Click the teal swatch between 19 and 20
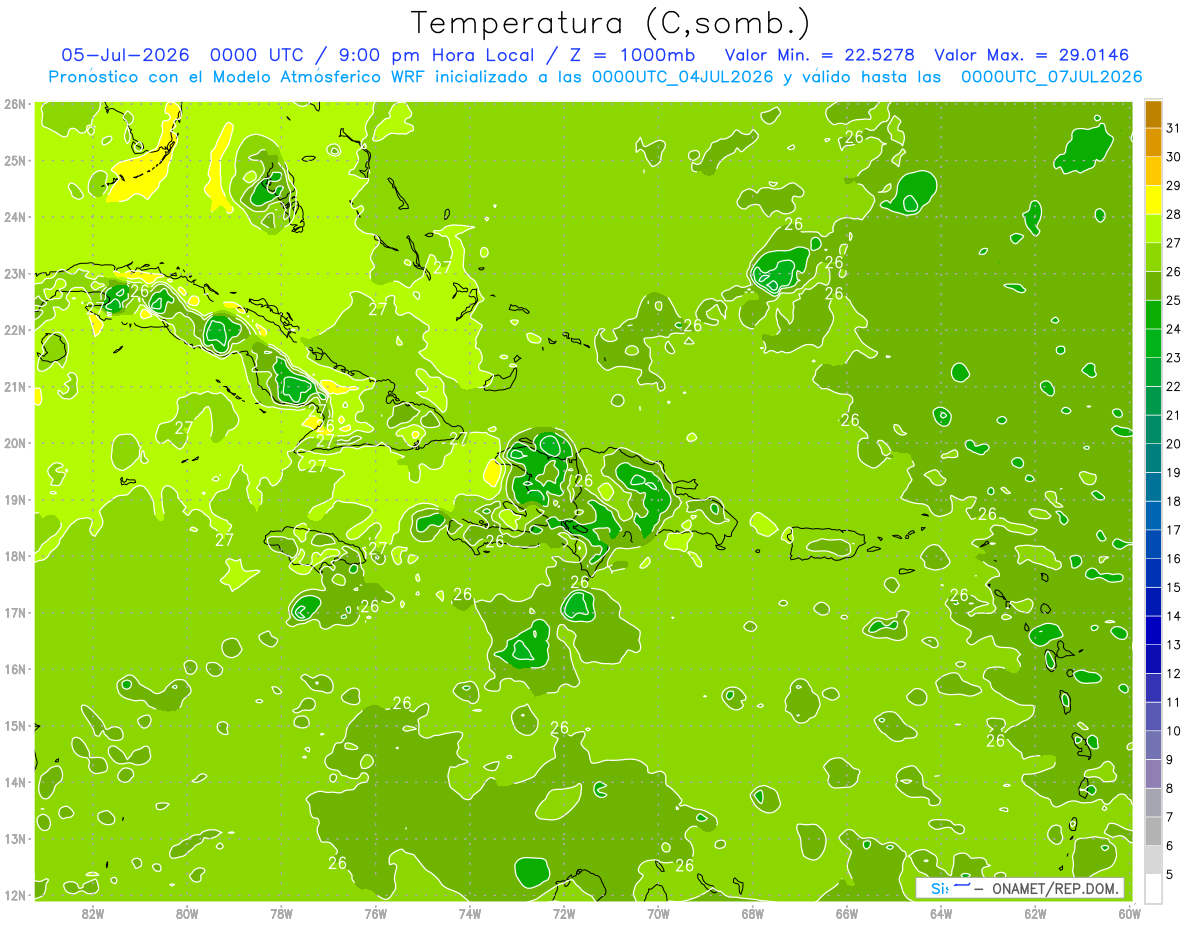 1153,458
